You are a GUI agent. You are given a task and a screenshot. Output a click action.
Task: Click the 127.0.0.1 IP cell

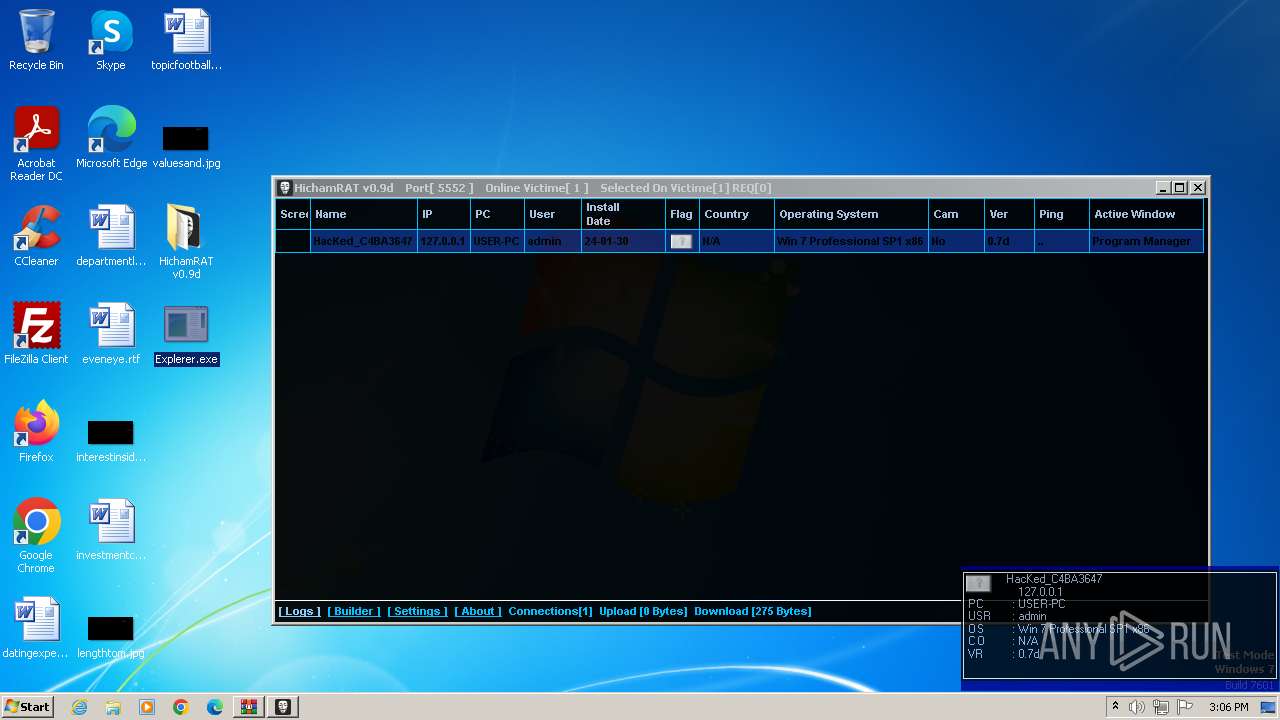tap(444, 241)
